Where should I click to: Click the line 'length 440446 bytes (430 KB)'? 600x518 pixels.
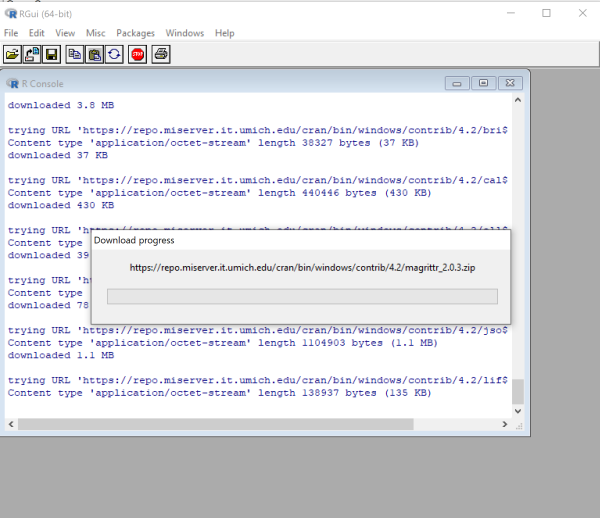(220, 193)
